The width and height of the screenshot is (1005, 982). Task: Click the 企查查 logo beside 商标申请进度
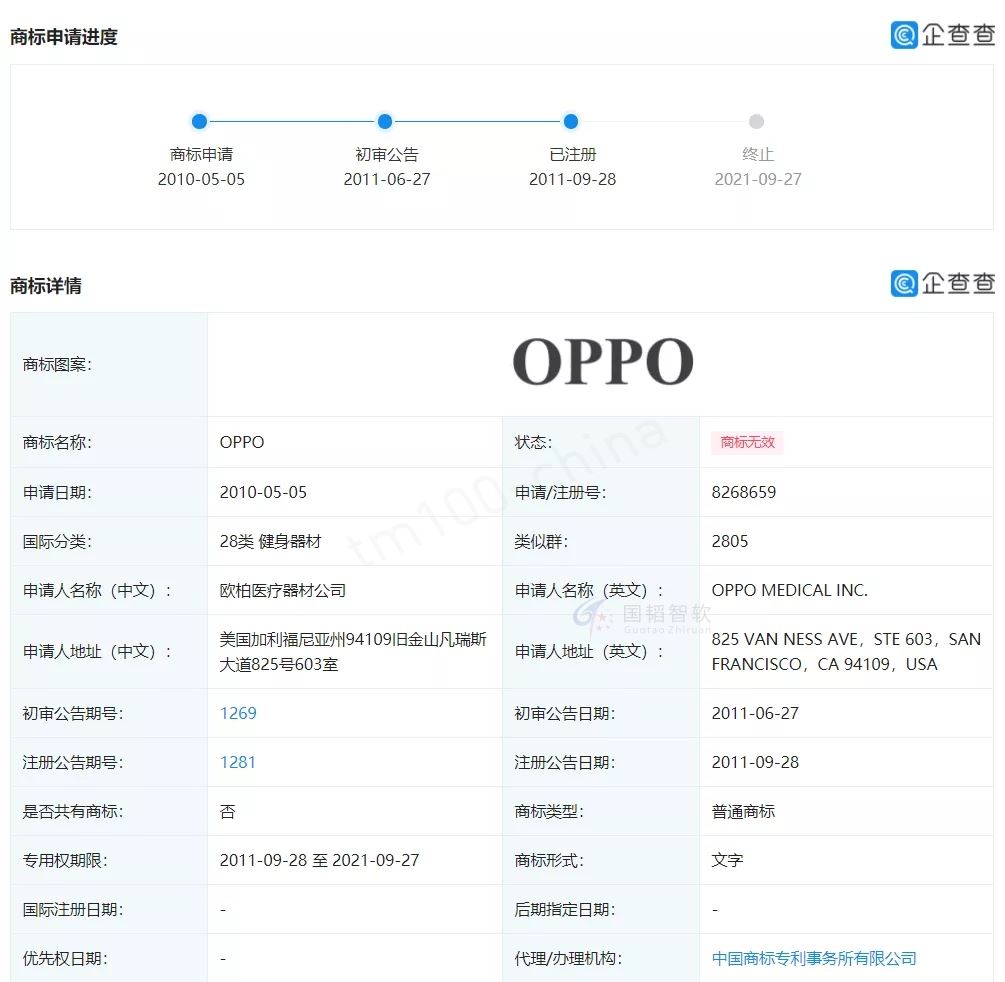coord(943,35)
